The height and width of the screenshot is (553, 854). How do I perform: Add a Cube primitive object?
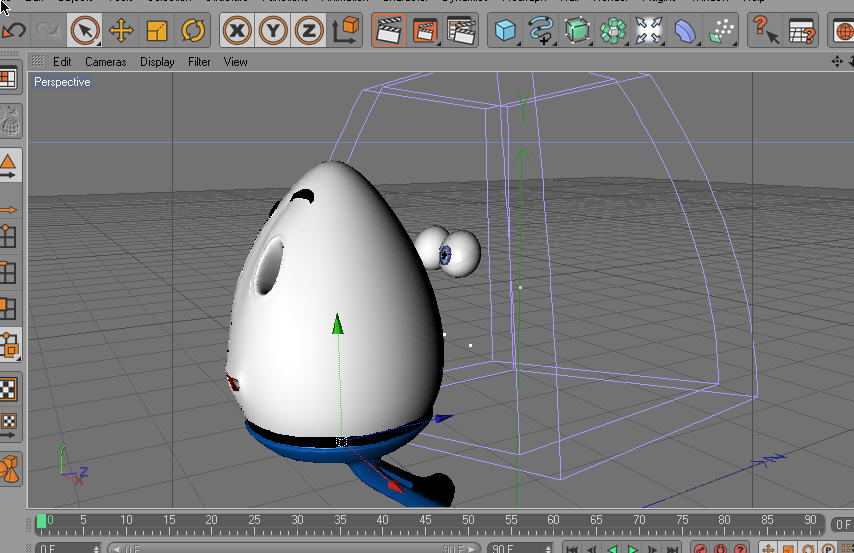point(506,31)
